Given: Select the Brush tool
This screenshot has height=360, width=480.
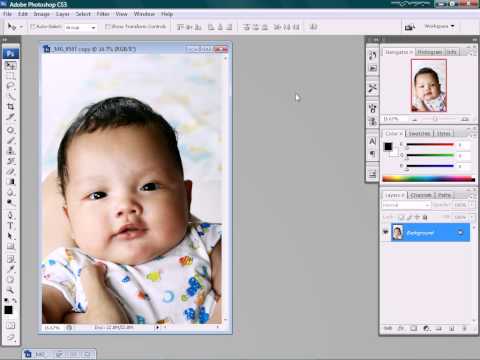Looking at the screenshot, I should point(11,141).
